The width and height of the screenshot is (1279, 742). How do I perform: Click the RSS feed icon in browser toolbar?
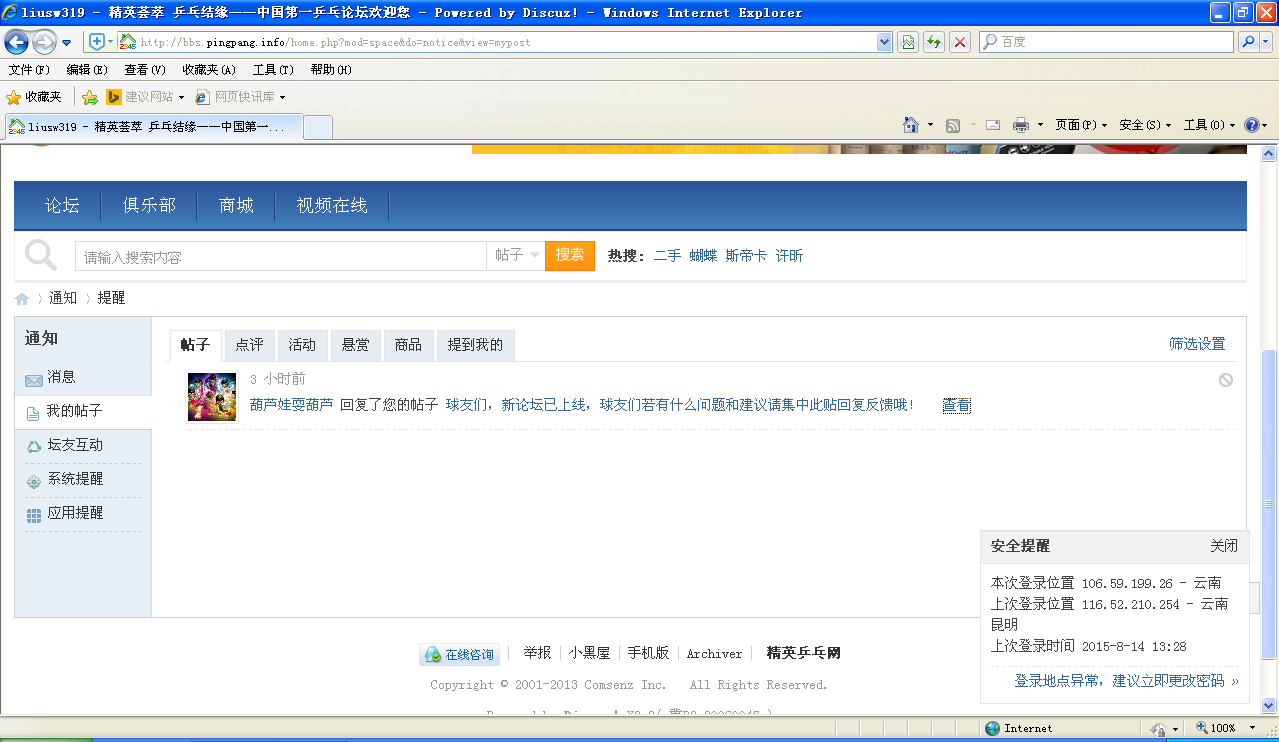[953, 124]
